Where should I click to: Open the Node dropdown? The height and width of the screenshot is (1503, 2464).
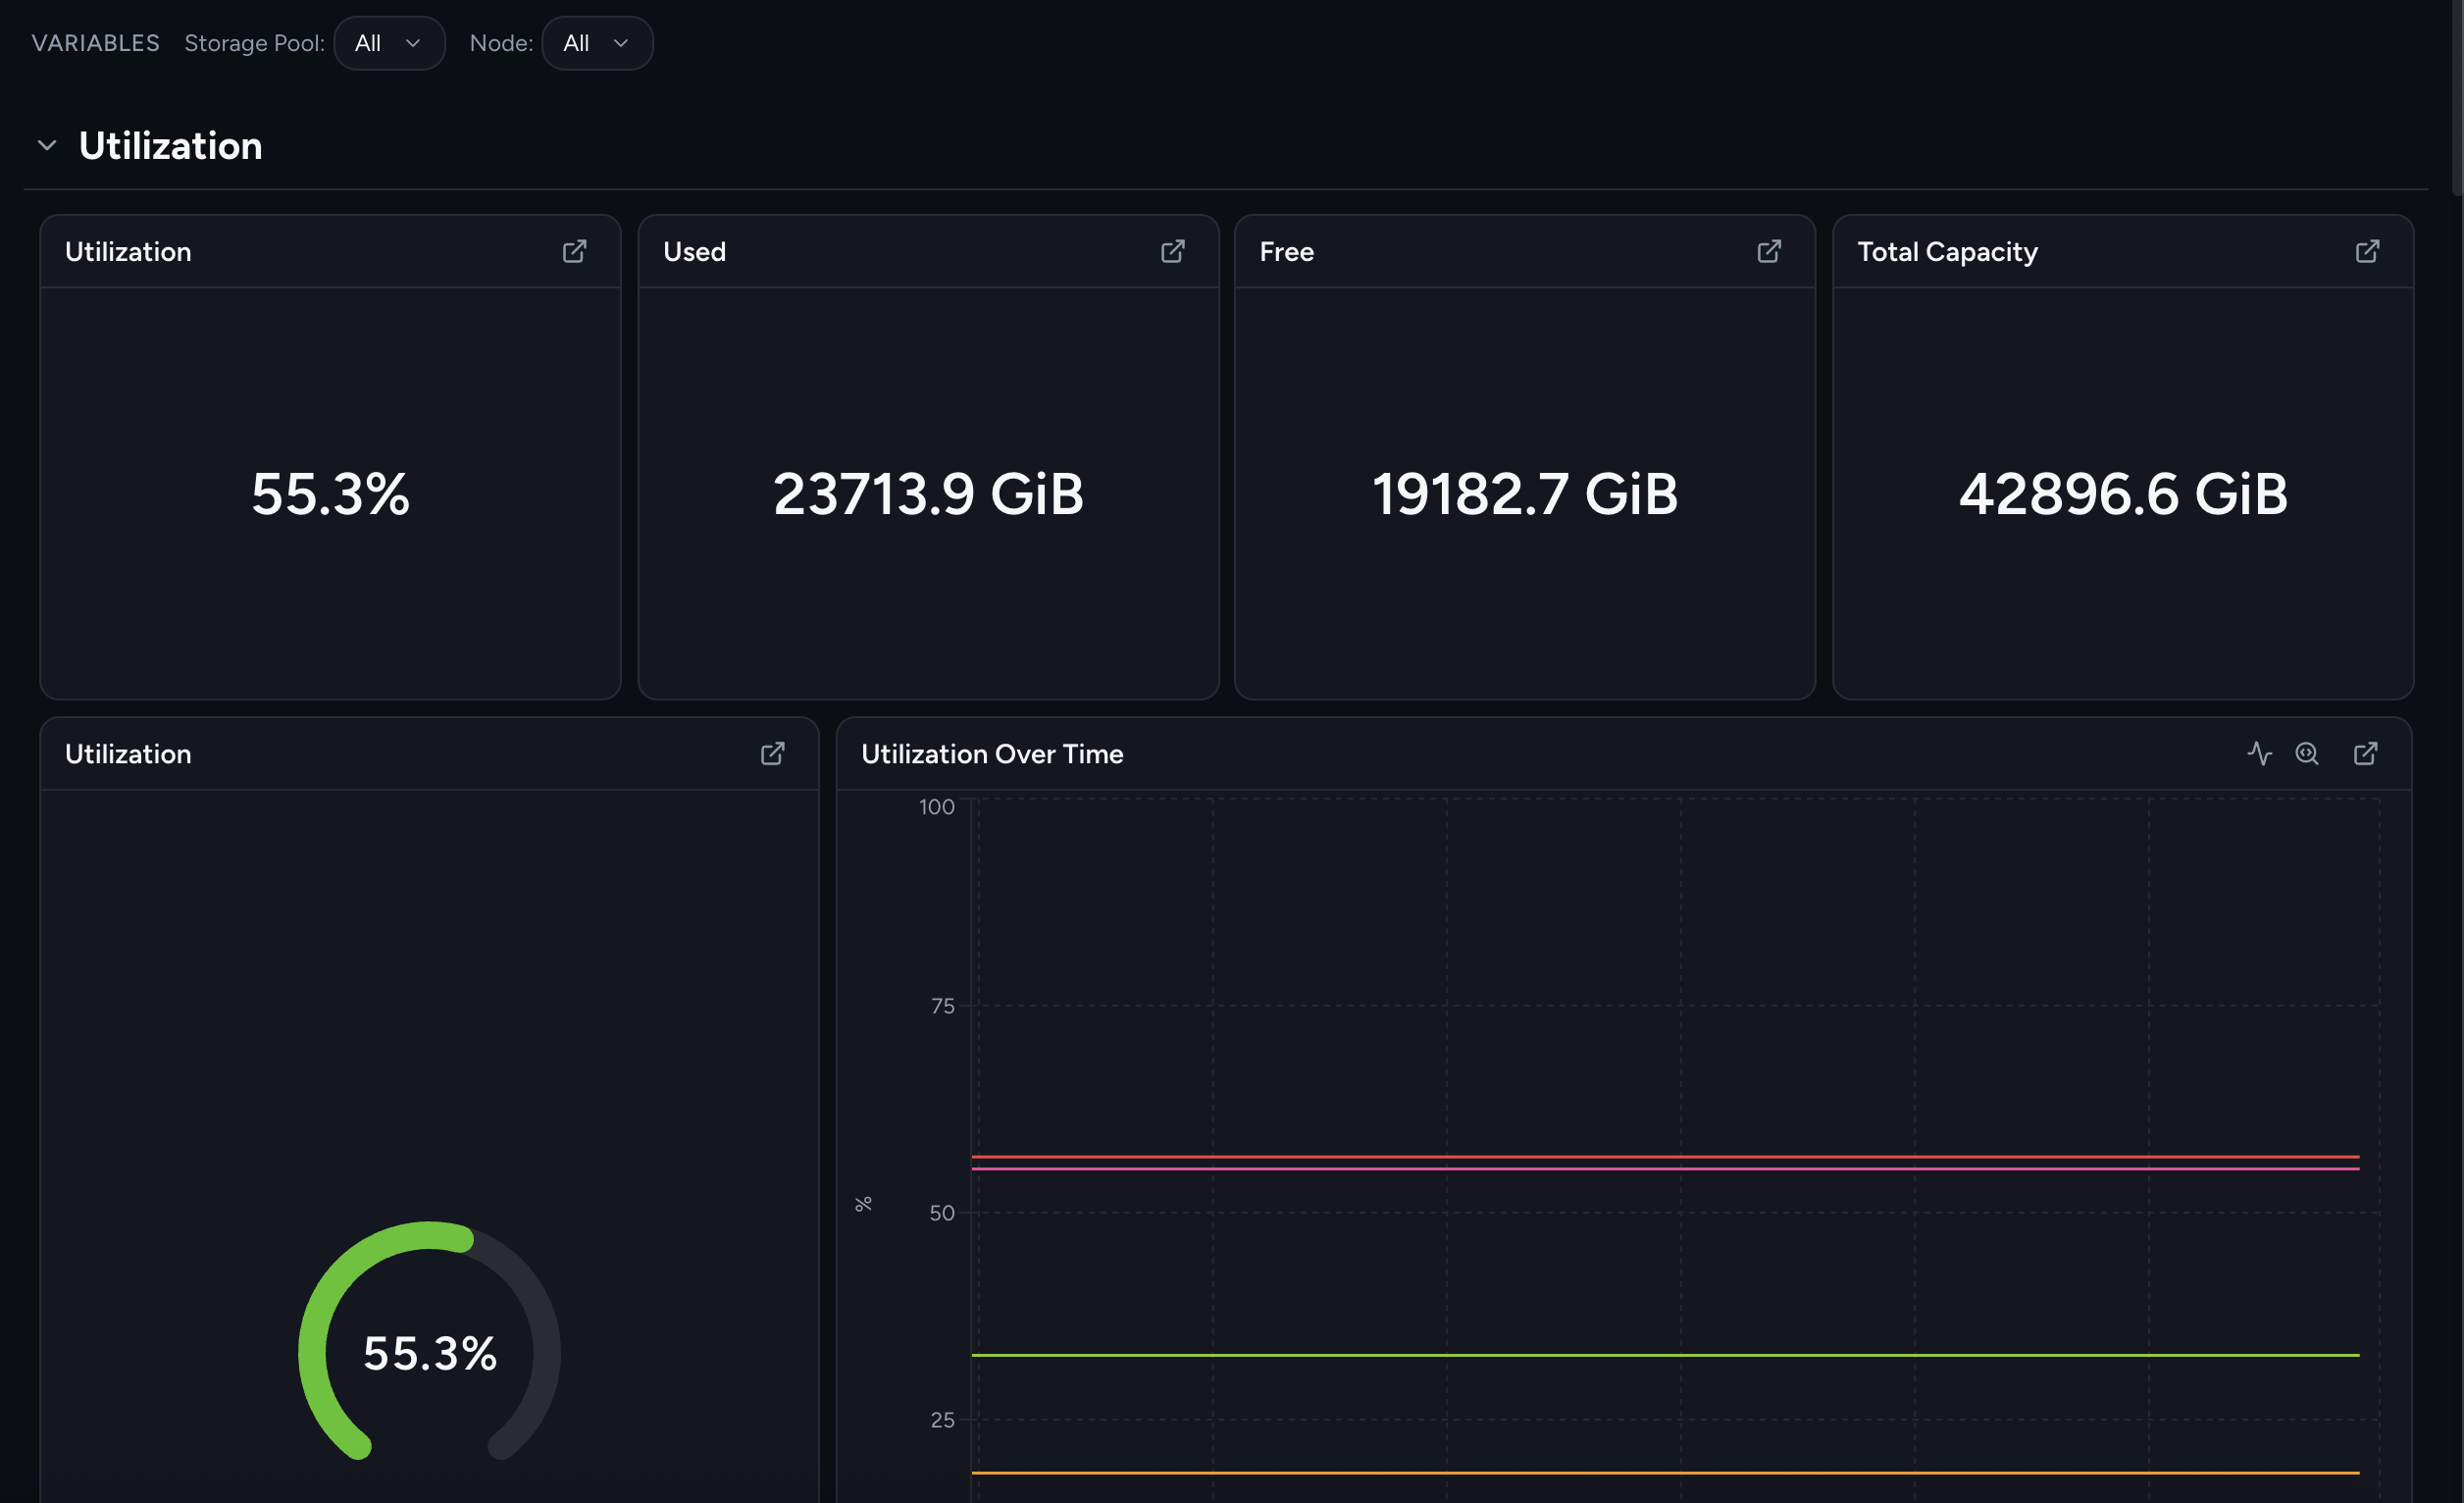point(597,43)
